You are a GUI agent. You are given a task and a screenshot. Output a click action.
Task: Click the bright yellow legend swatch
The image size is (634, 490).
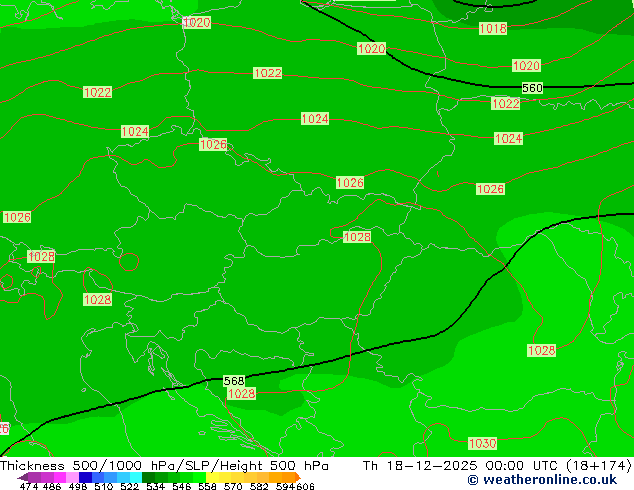(x=212, y=477)
